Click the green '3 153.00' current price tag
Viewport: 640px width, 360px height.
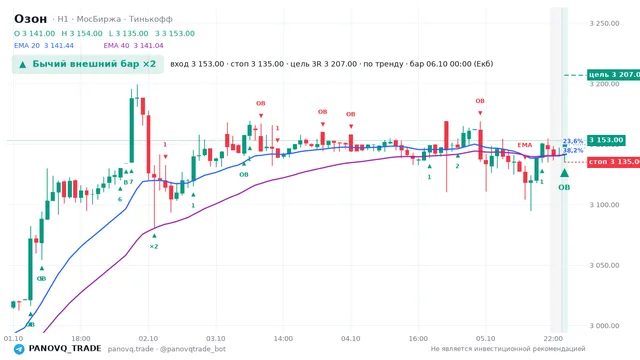pyautogui.click(x=606, y=140)
